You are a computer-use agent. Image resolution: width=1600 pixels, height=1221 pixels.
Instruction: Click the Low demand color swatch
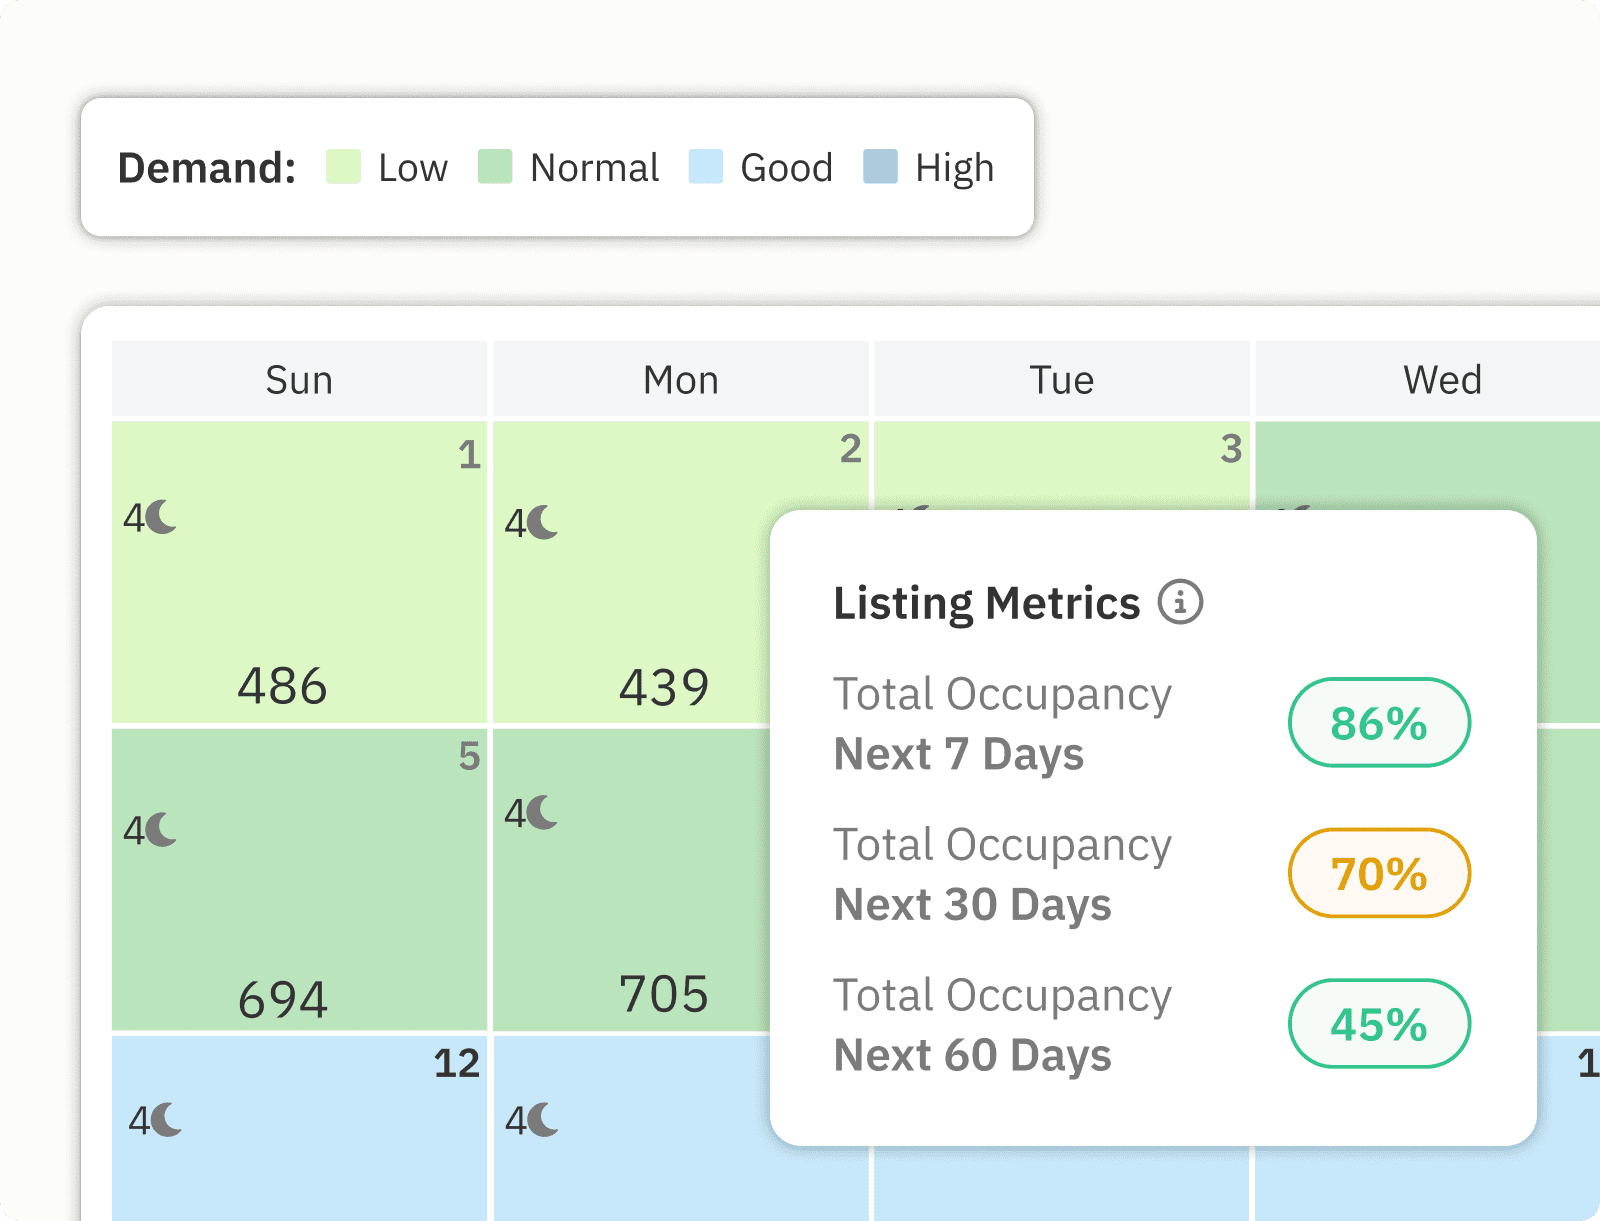click(x=343, y=167)
